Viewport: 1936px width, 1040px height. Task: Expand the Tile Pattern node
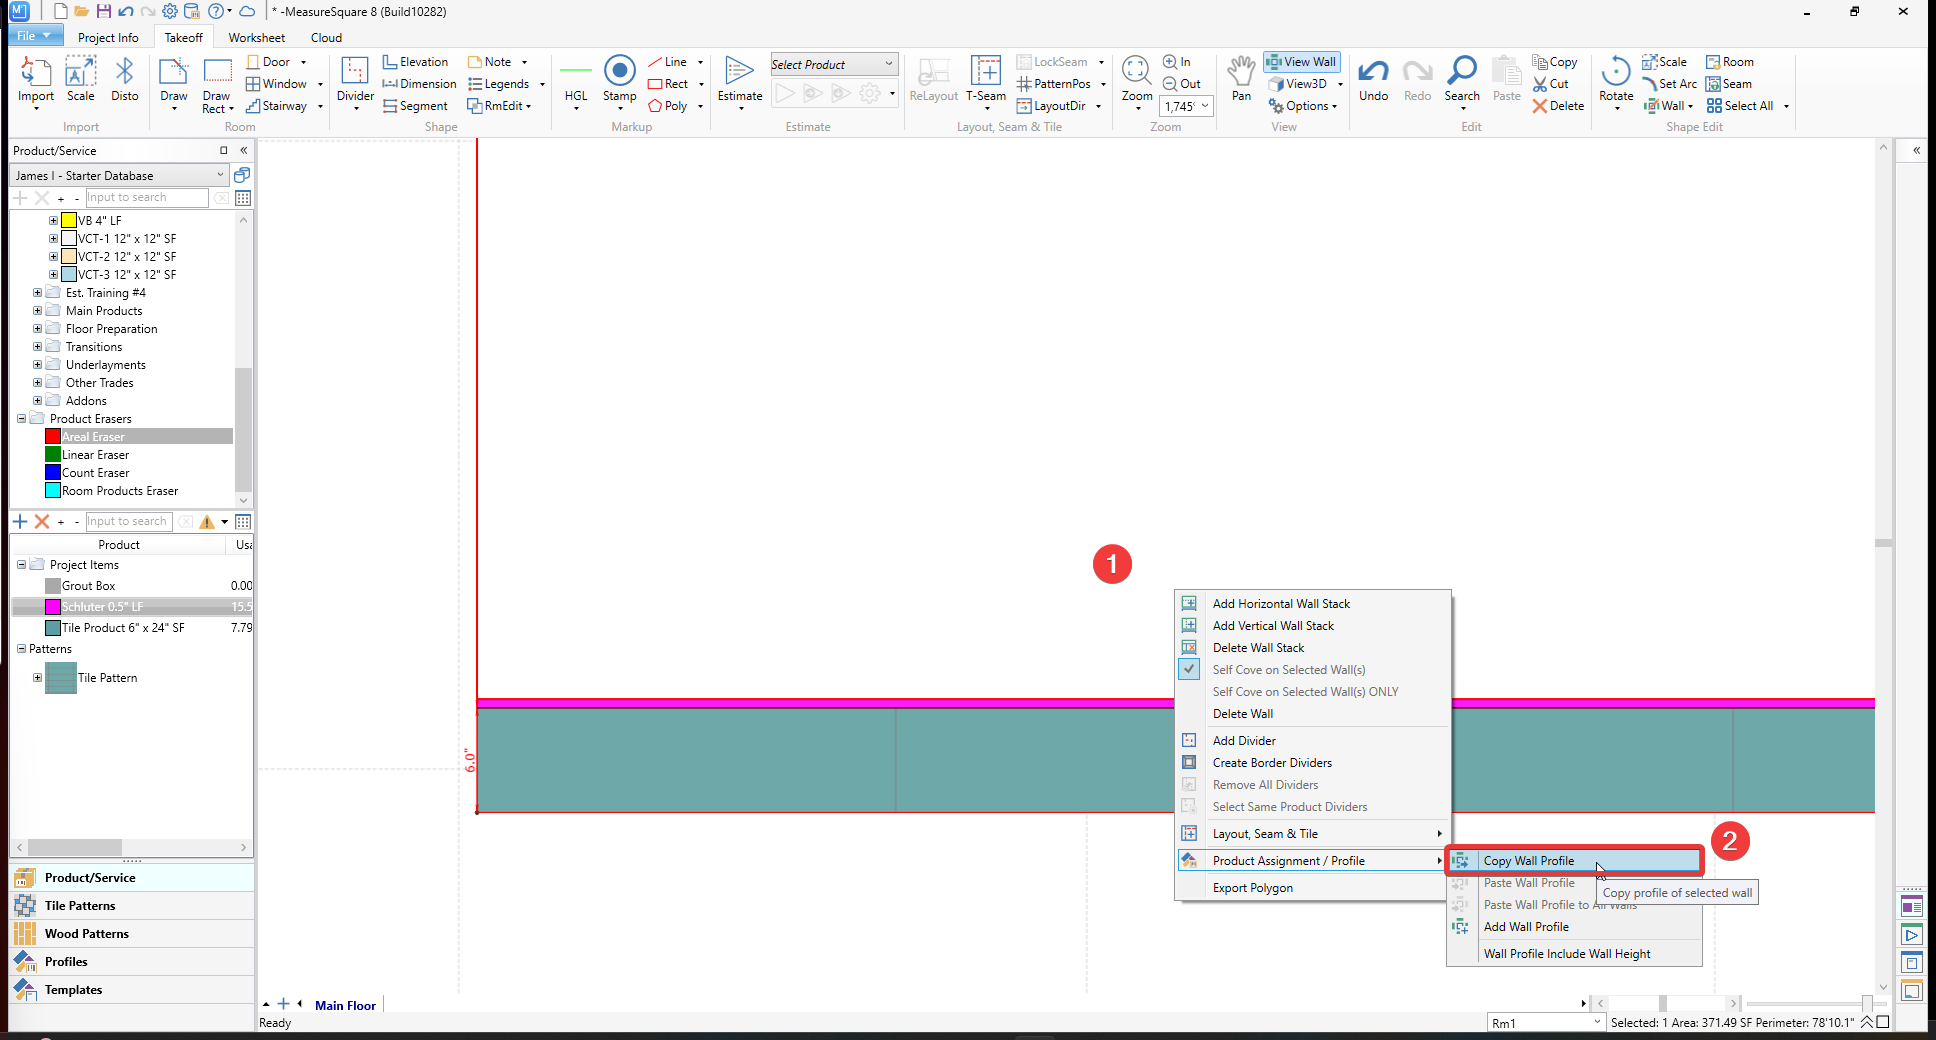pyautogui.click(x=37, y=678)
